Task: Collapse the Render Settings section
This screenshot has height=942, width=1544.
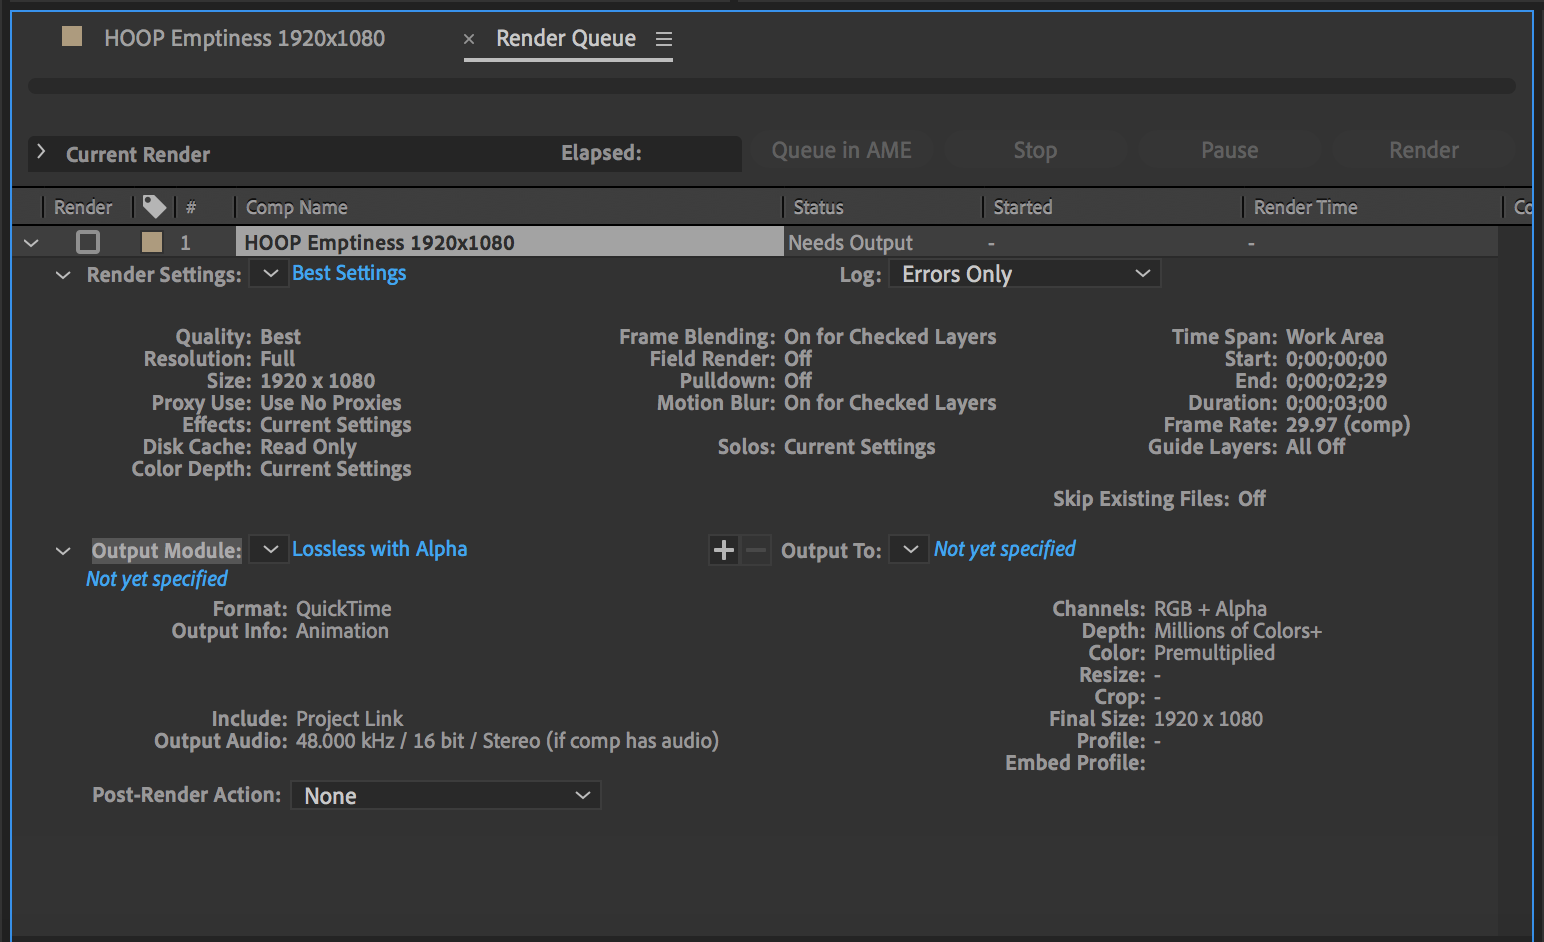Action: [x=63, y=275]
